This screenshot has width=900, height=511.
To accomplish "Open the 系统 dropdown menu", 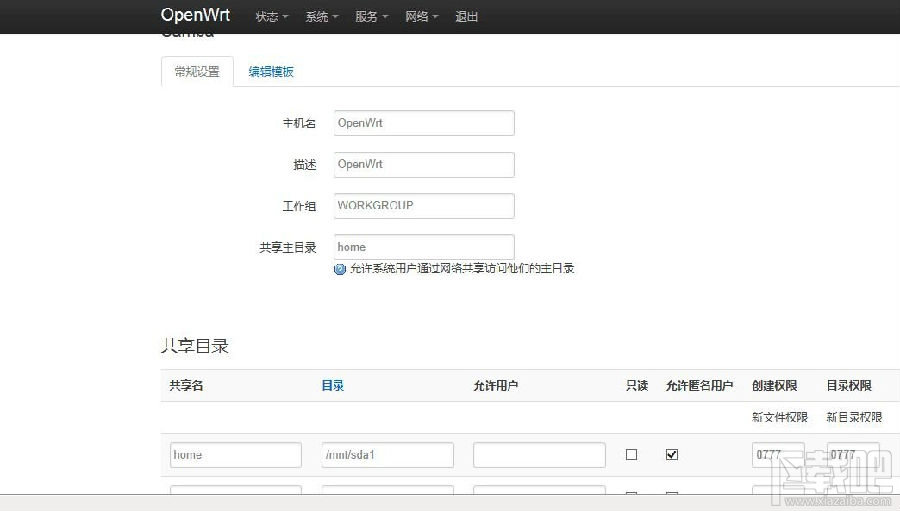I will tap(321, 17).
